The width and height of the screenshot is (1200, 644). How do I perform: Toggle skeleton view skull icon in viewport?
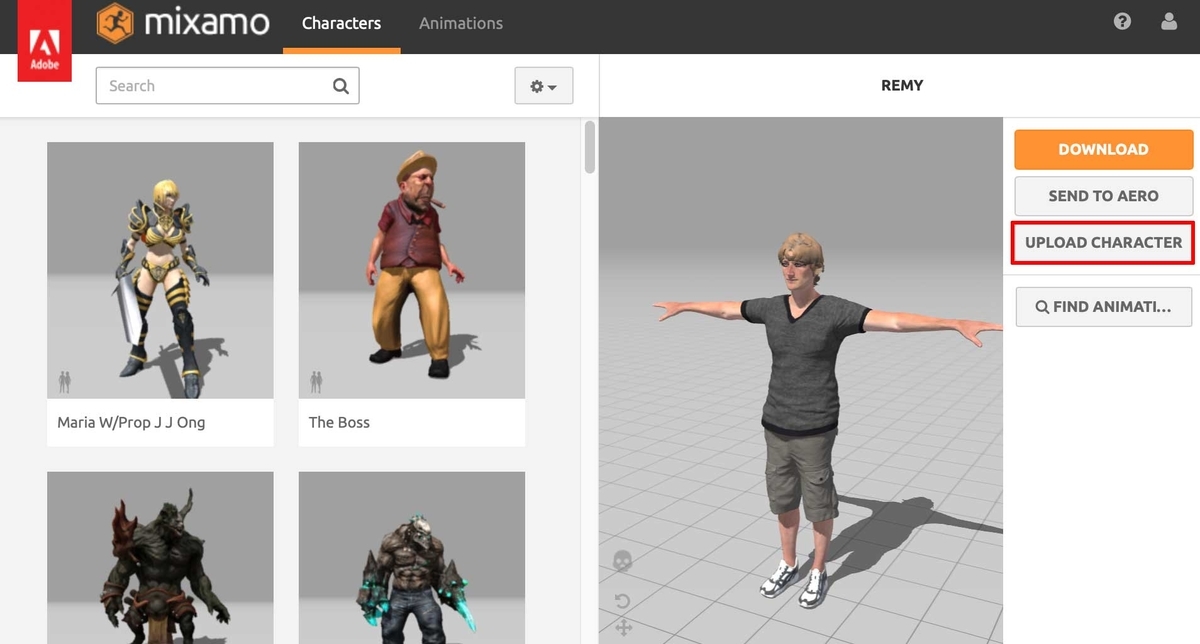pyautogui.click(x=622, y=560)
